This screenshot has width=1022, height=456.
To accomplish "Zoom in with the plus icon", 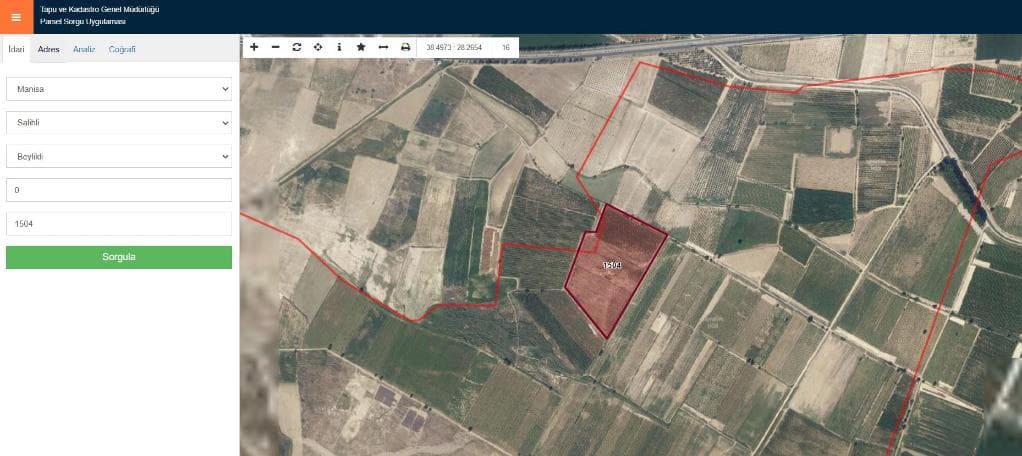I will tap(254, 47).
